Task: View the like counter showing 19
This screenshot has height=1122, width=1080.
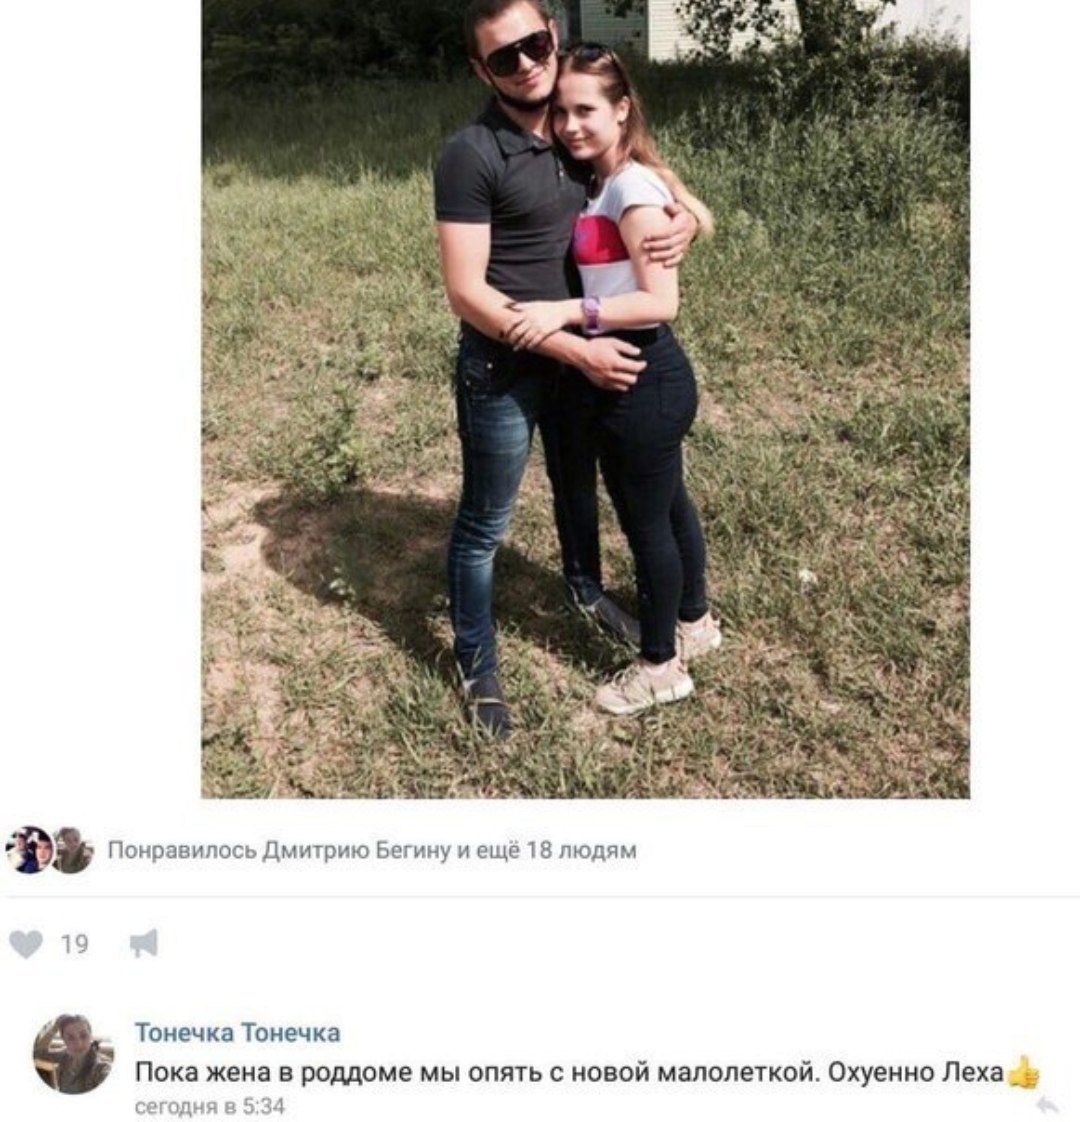Action: (74, 945)
